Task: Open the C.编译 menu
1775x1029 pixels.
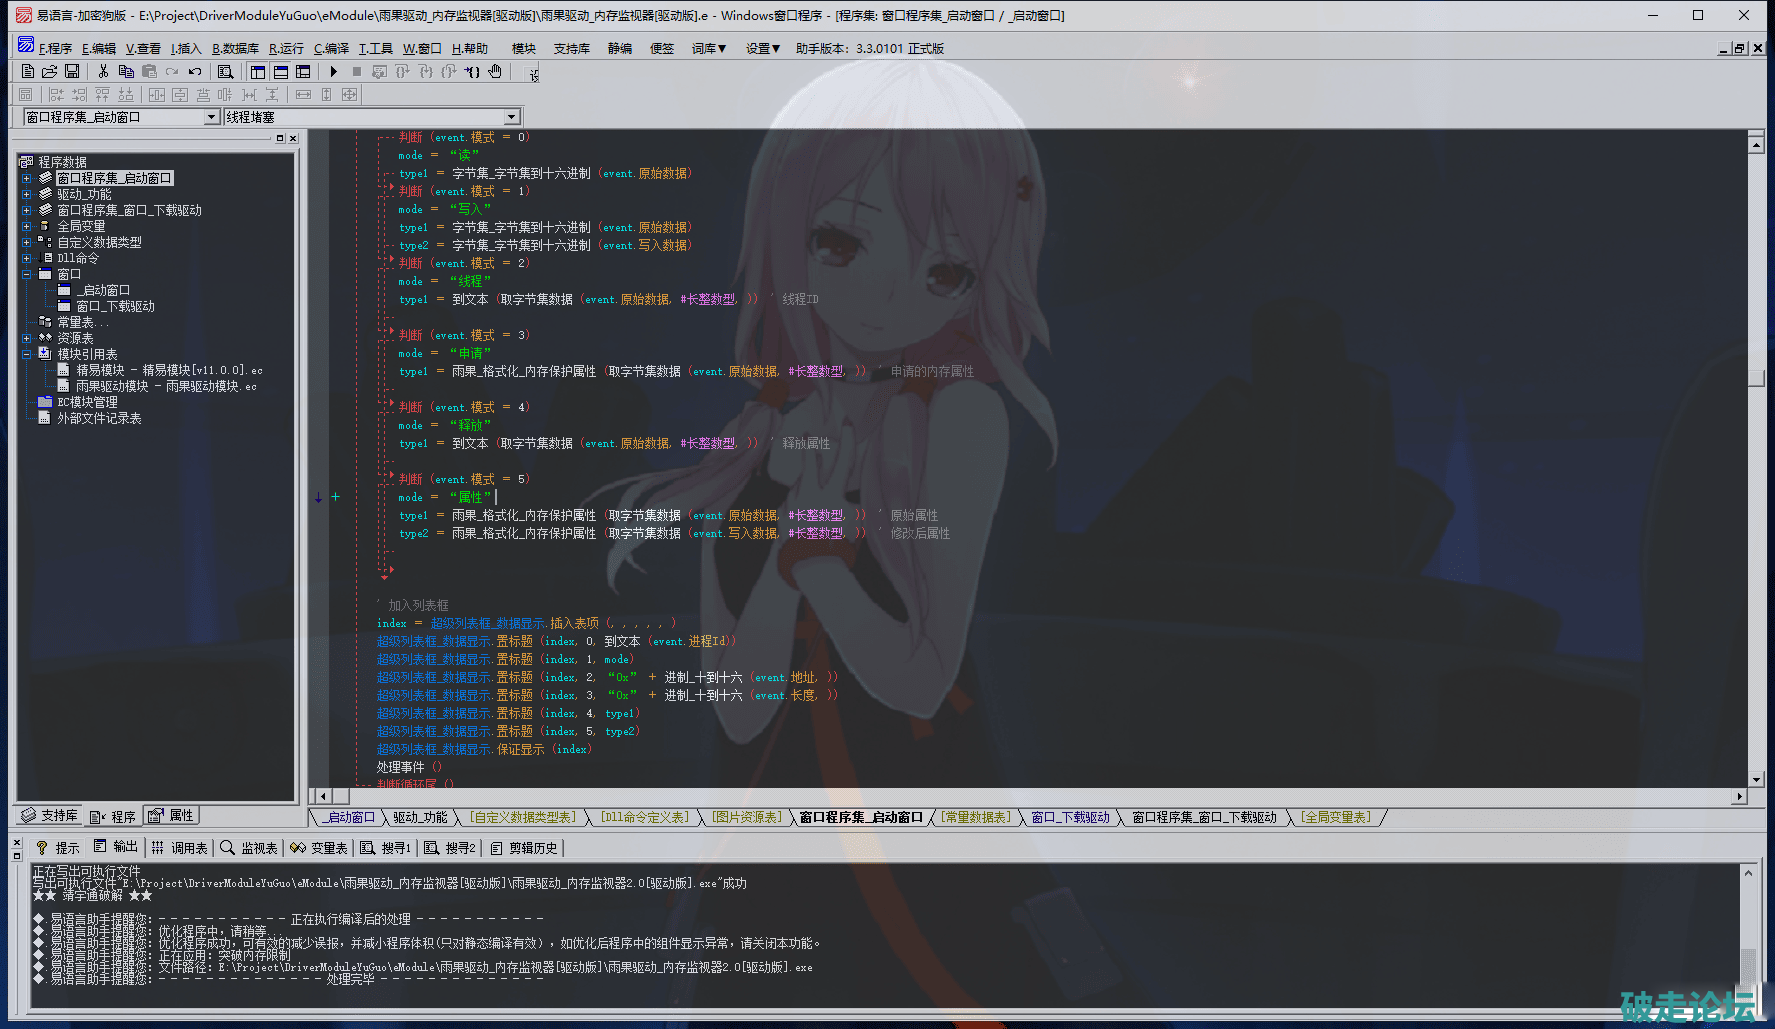Action: [331, 48]
